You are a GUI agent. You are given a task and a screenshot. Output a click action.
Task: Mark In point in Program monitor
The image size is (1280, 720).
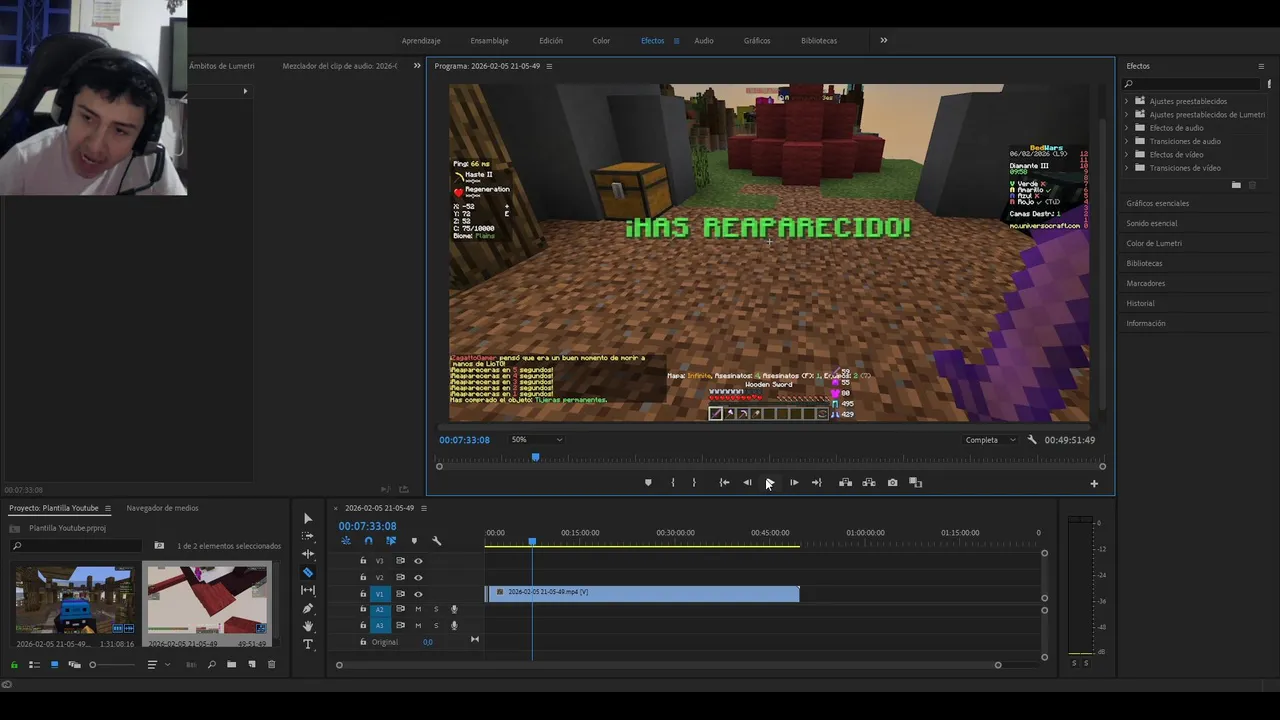(x=672, y=483)
